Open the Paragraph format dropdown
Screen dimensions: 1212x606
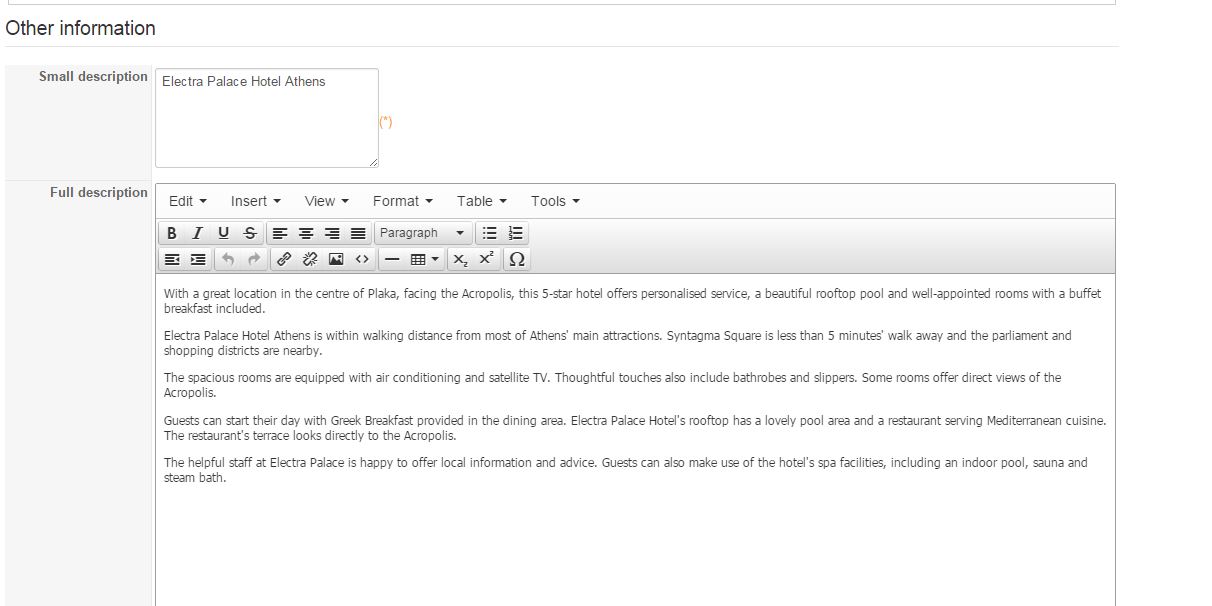(422, 233)
